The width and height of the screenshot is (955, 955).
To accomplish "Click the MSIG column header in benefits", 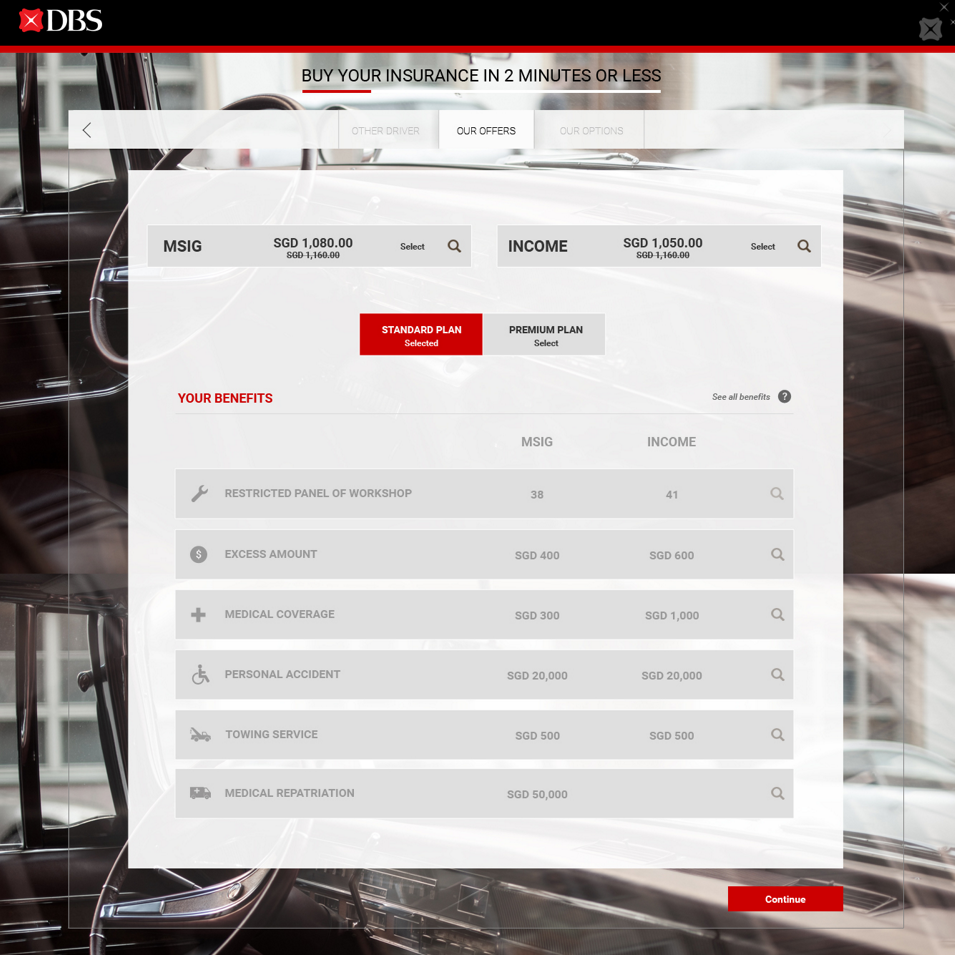I will (x=537, y=442).
